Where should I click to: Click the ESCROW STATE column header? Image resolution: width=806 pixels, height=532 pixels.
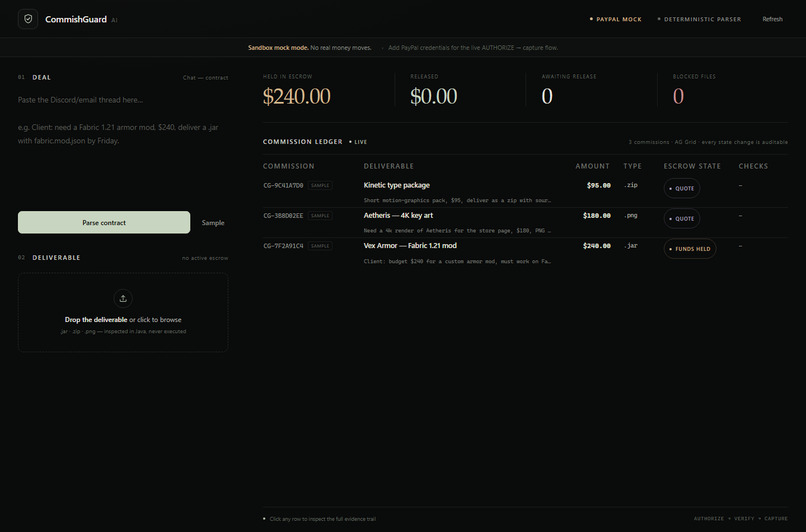click(692, 166)
